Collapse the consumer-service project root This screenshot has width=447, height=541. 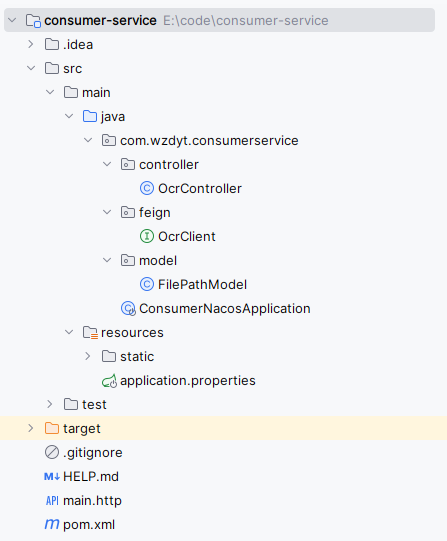pyautogui.click(x=12, y=20)
